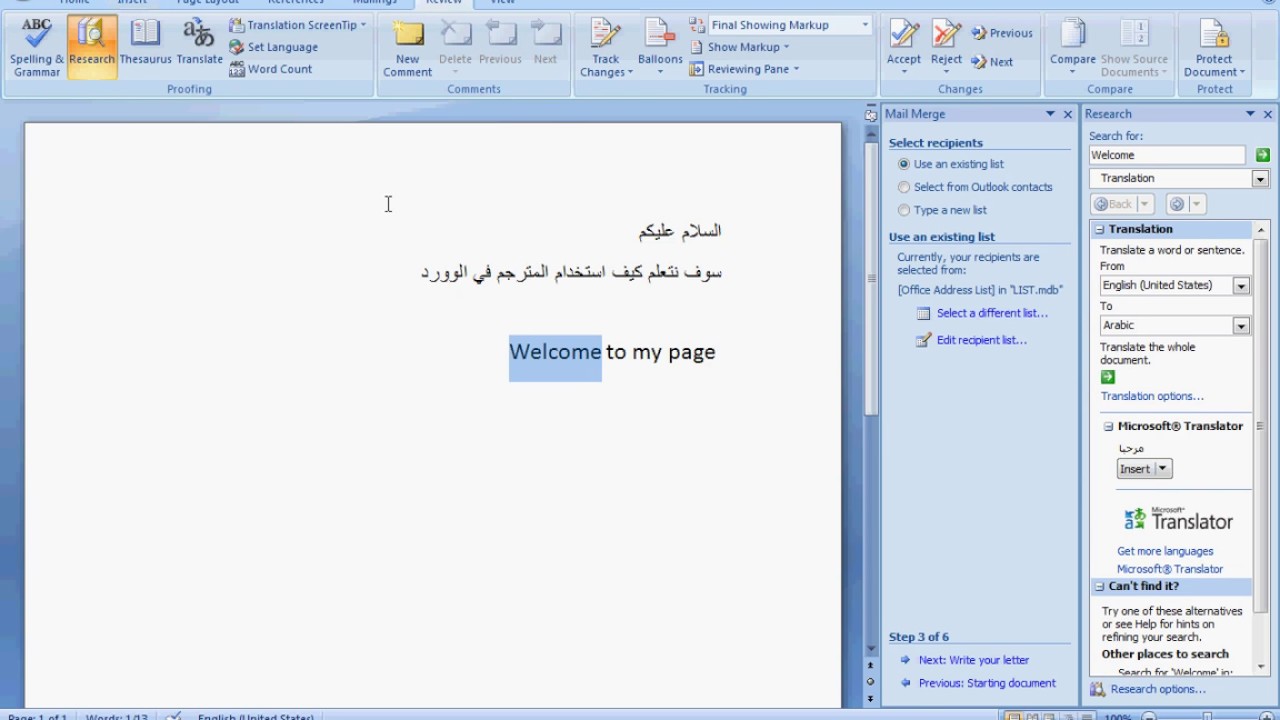Open Research pane options arrow
Image resolution: width=1280 pixels, height=720 pixels.
pos(1250,114)
